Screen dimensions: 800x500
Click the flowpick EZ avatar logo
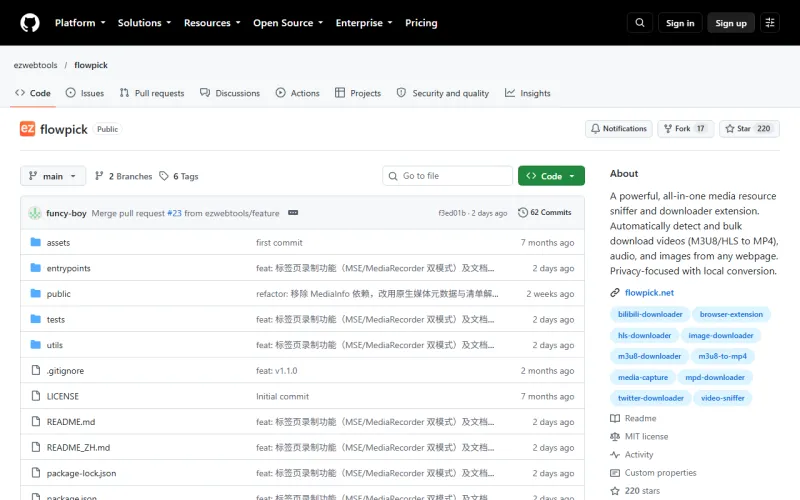28,129
